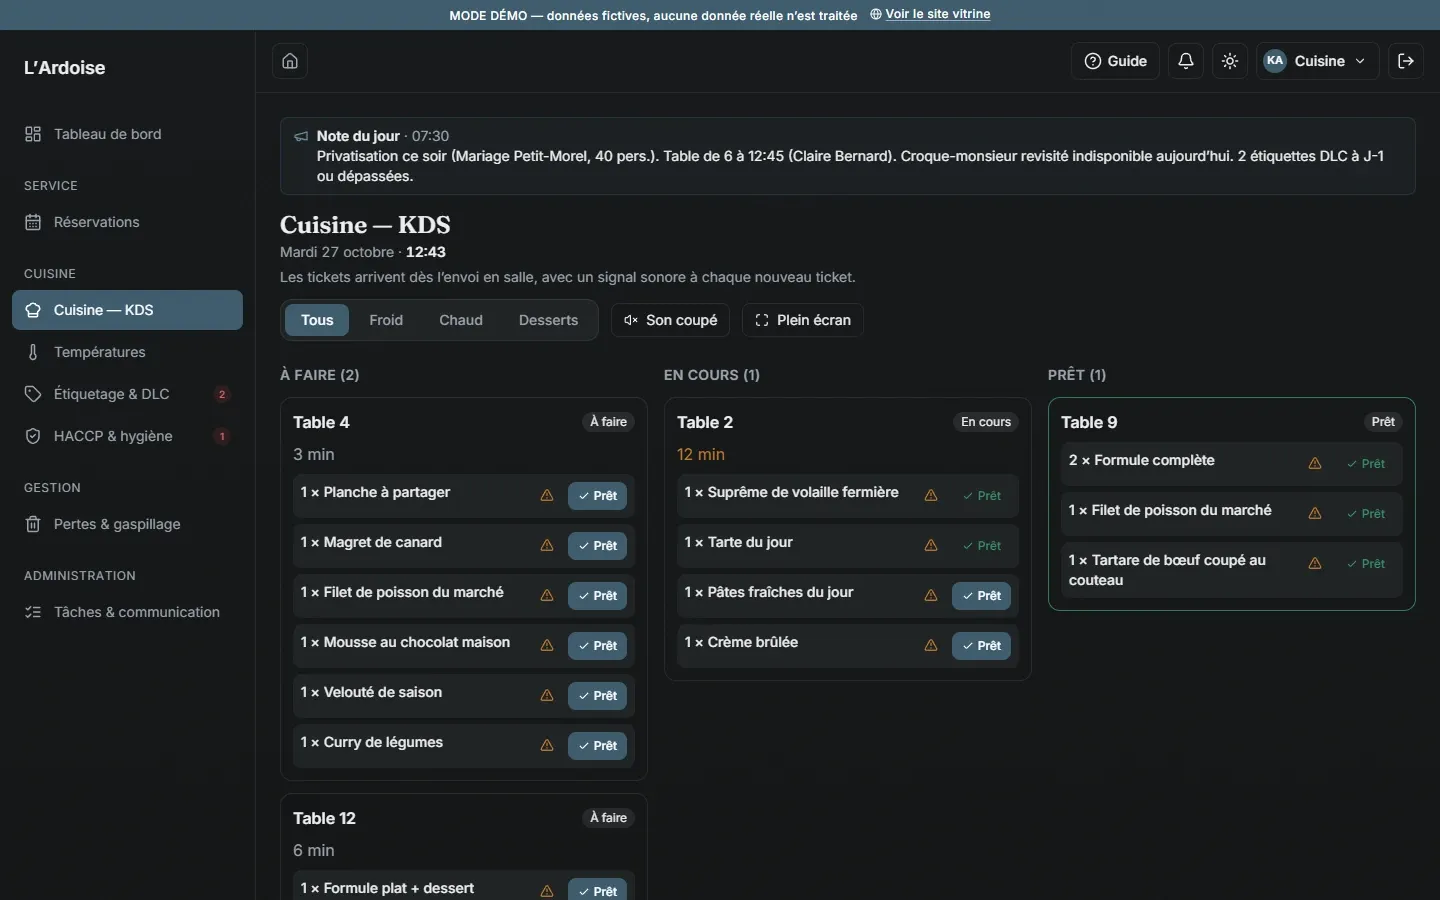Open Tableau de bord in sidebar
The height and width of the screenshot is (900, 1440).
click(x=127, y=134)
